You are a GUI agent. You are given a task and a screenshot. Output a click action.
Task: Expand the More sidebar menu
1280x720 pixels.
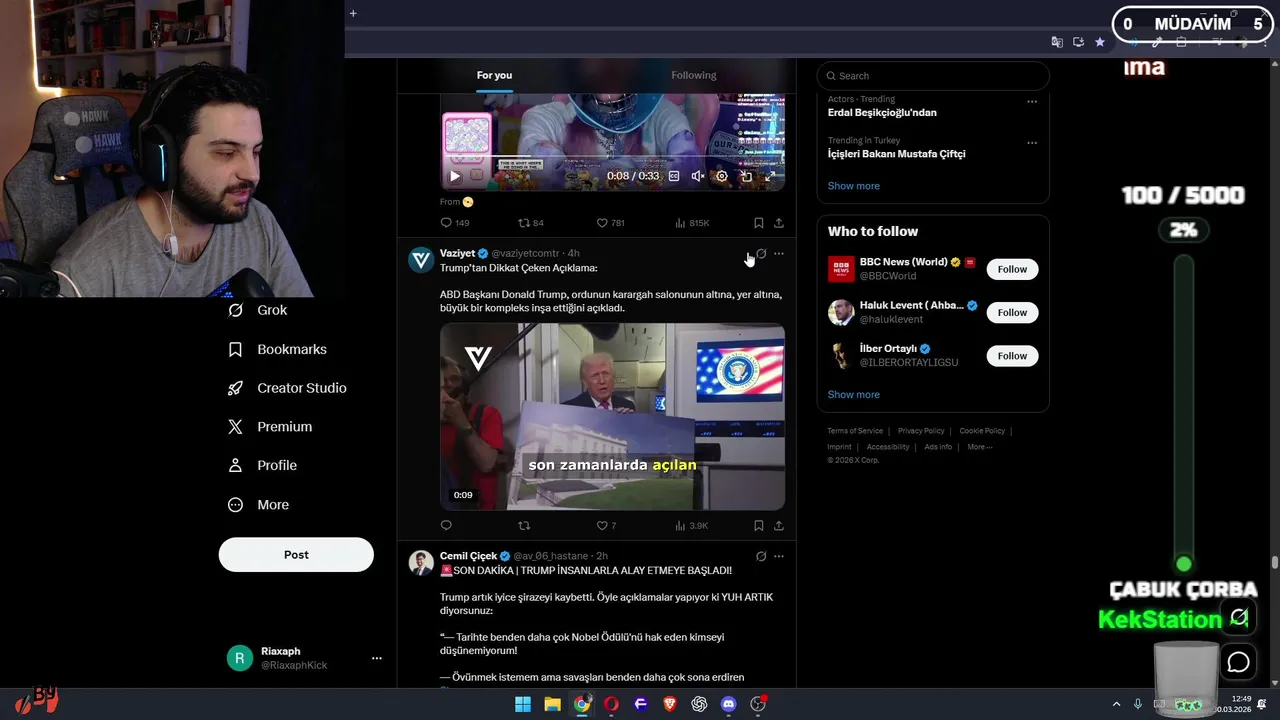pos(259,505)
